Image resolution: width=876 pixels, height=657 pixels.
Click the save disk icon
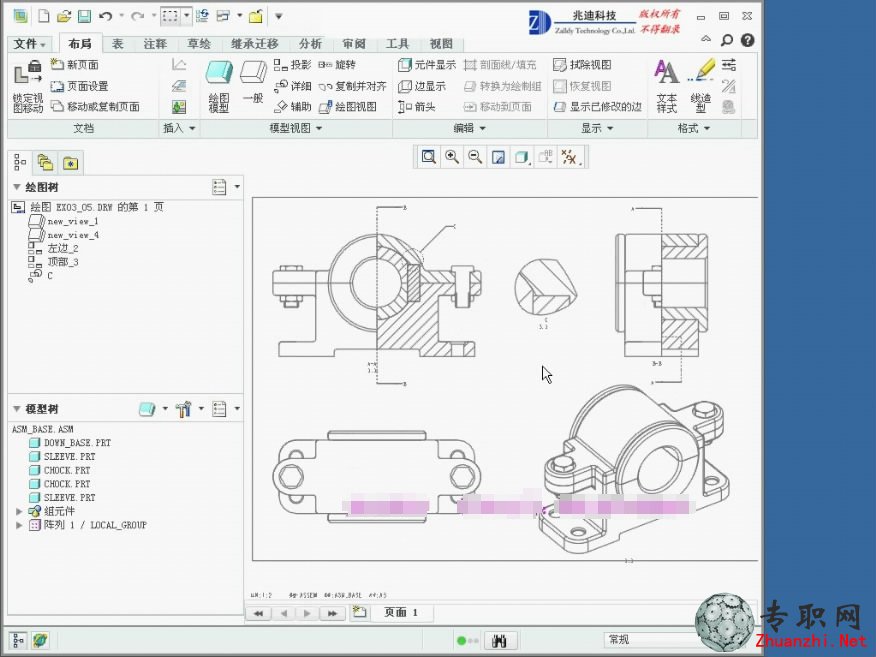[84, 16]
